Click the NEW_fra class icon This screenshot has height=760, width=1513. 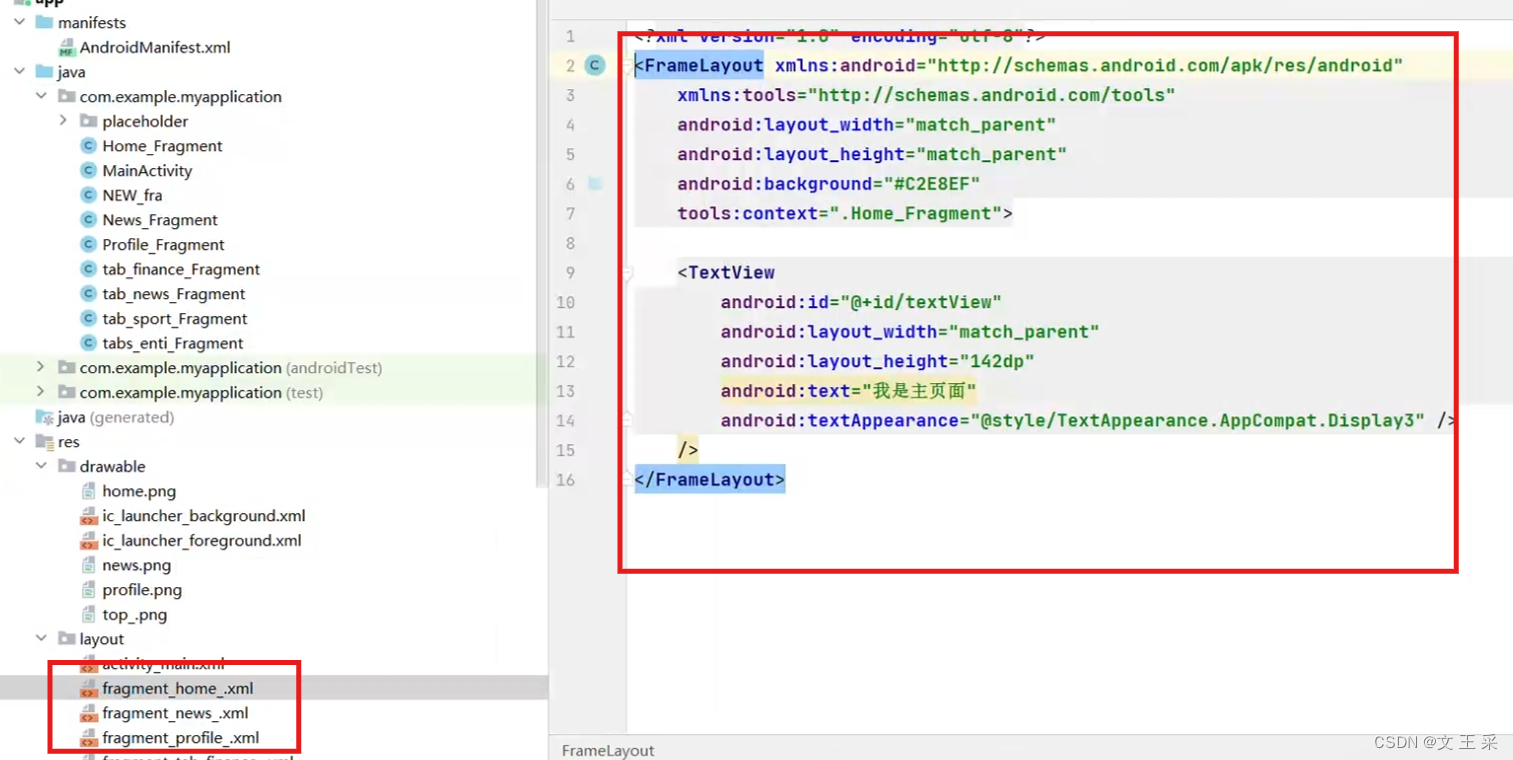[88, 195]
